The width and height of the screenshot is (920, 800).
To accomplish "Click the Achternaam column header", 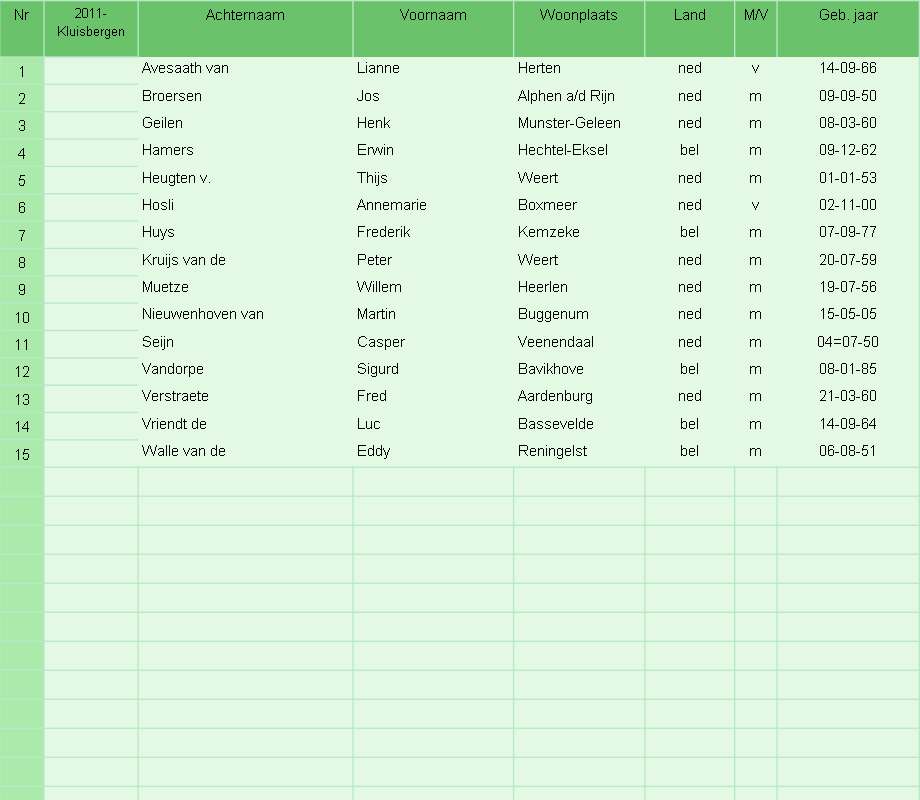I will tap(245, 28).
